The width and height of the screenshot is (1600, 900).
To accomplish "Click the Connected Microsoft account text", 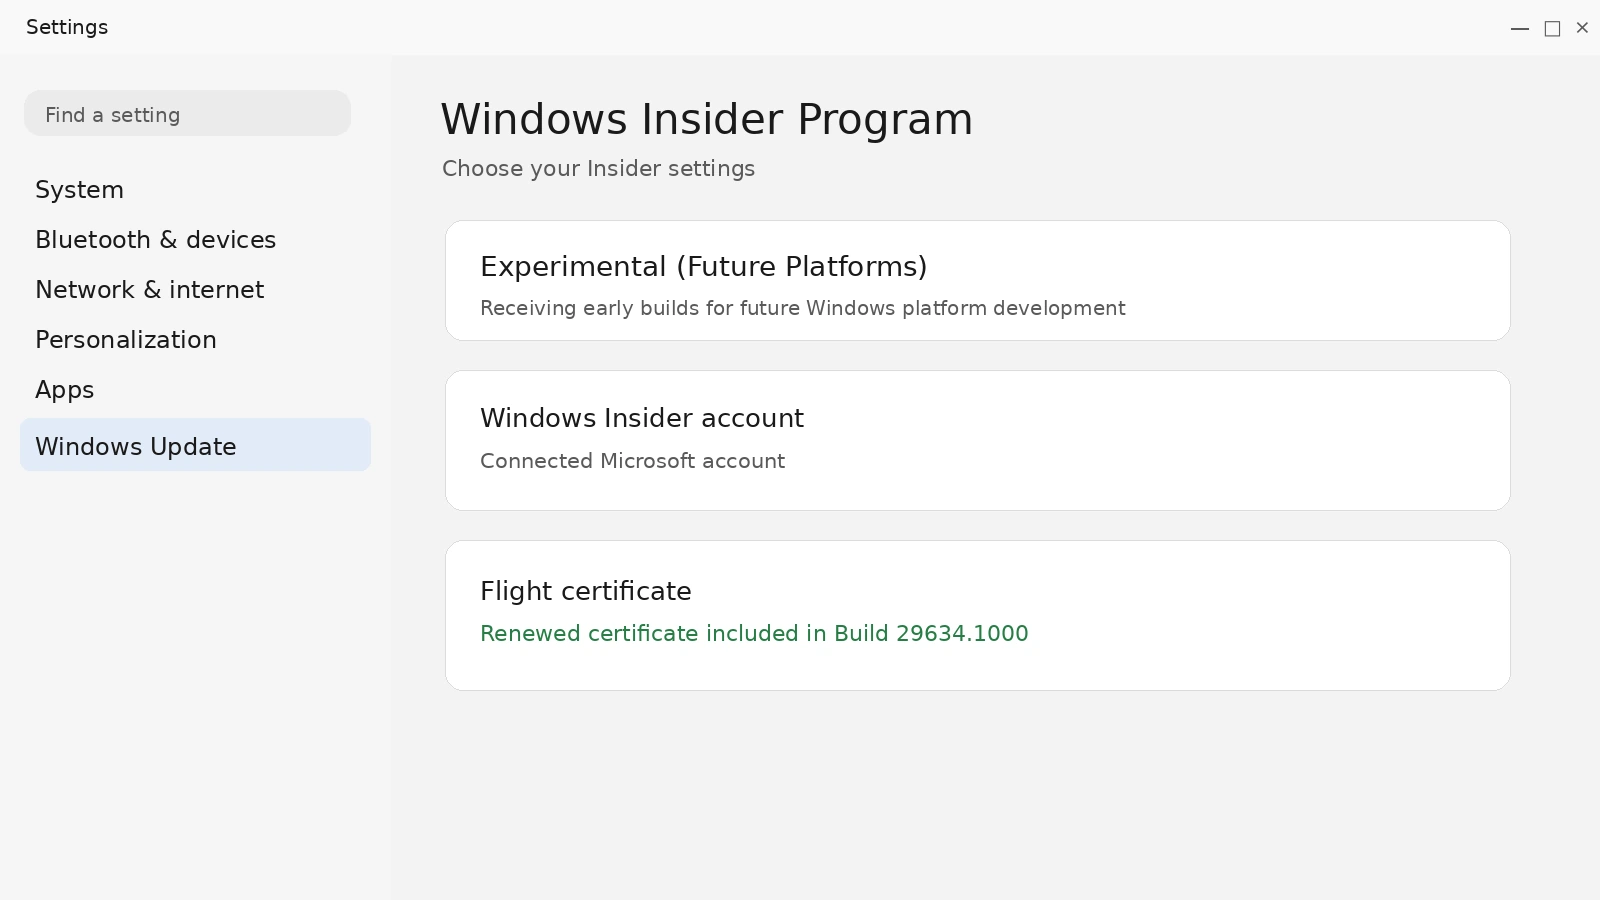I will point(632,461).
